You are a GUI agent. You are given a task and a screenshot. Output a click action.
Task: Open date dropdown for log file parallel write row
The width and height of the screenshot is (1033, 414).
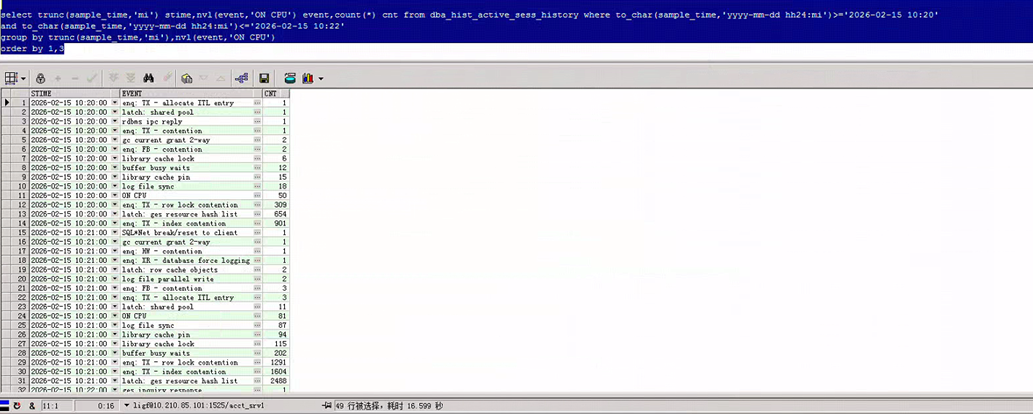tap(115, 279)
